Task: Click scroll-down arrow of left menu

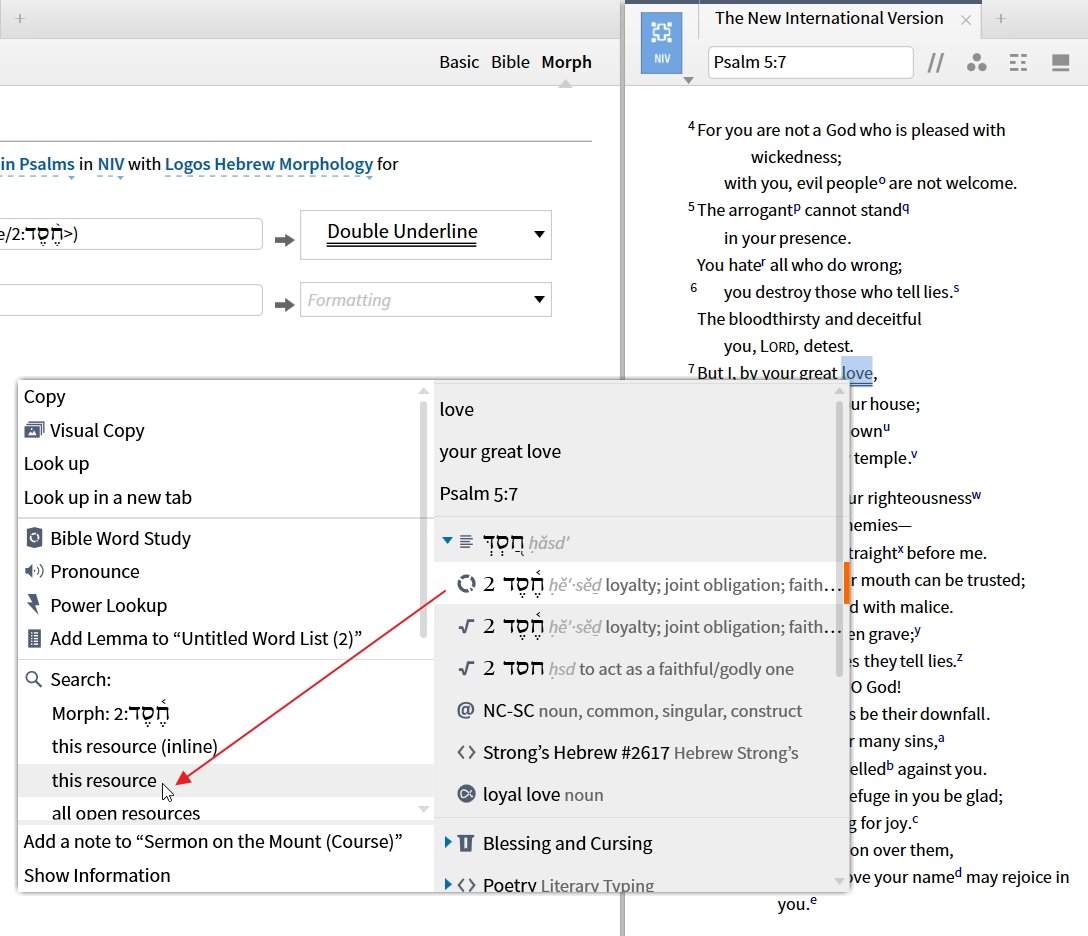Action: click(423, 809)
